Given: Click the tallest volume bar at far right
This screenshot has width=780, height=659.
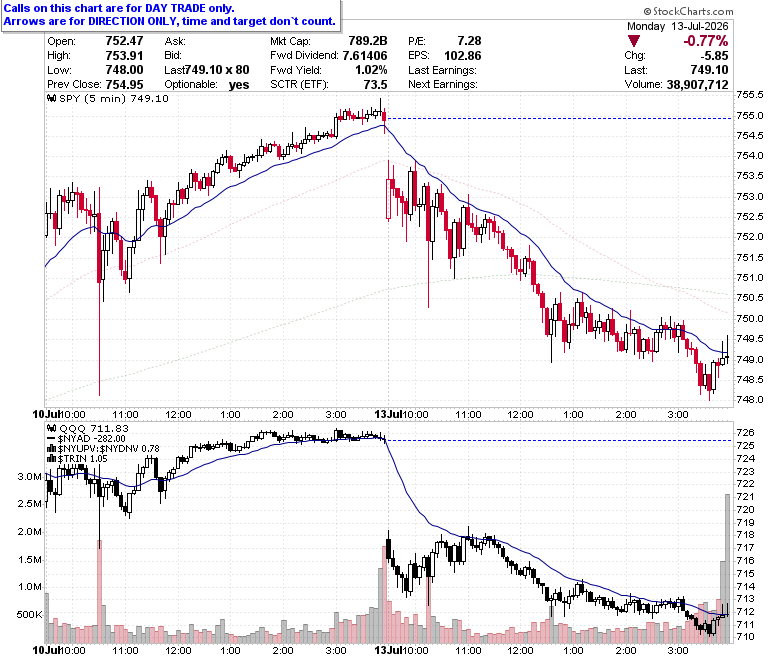Looking at the screenshot, I should [x=727, y=568].
